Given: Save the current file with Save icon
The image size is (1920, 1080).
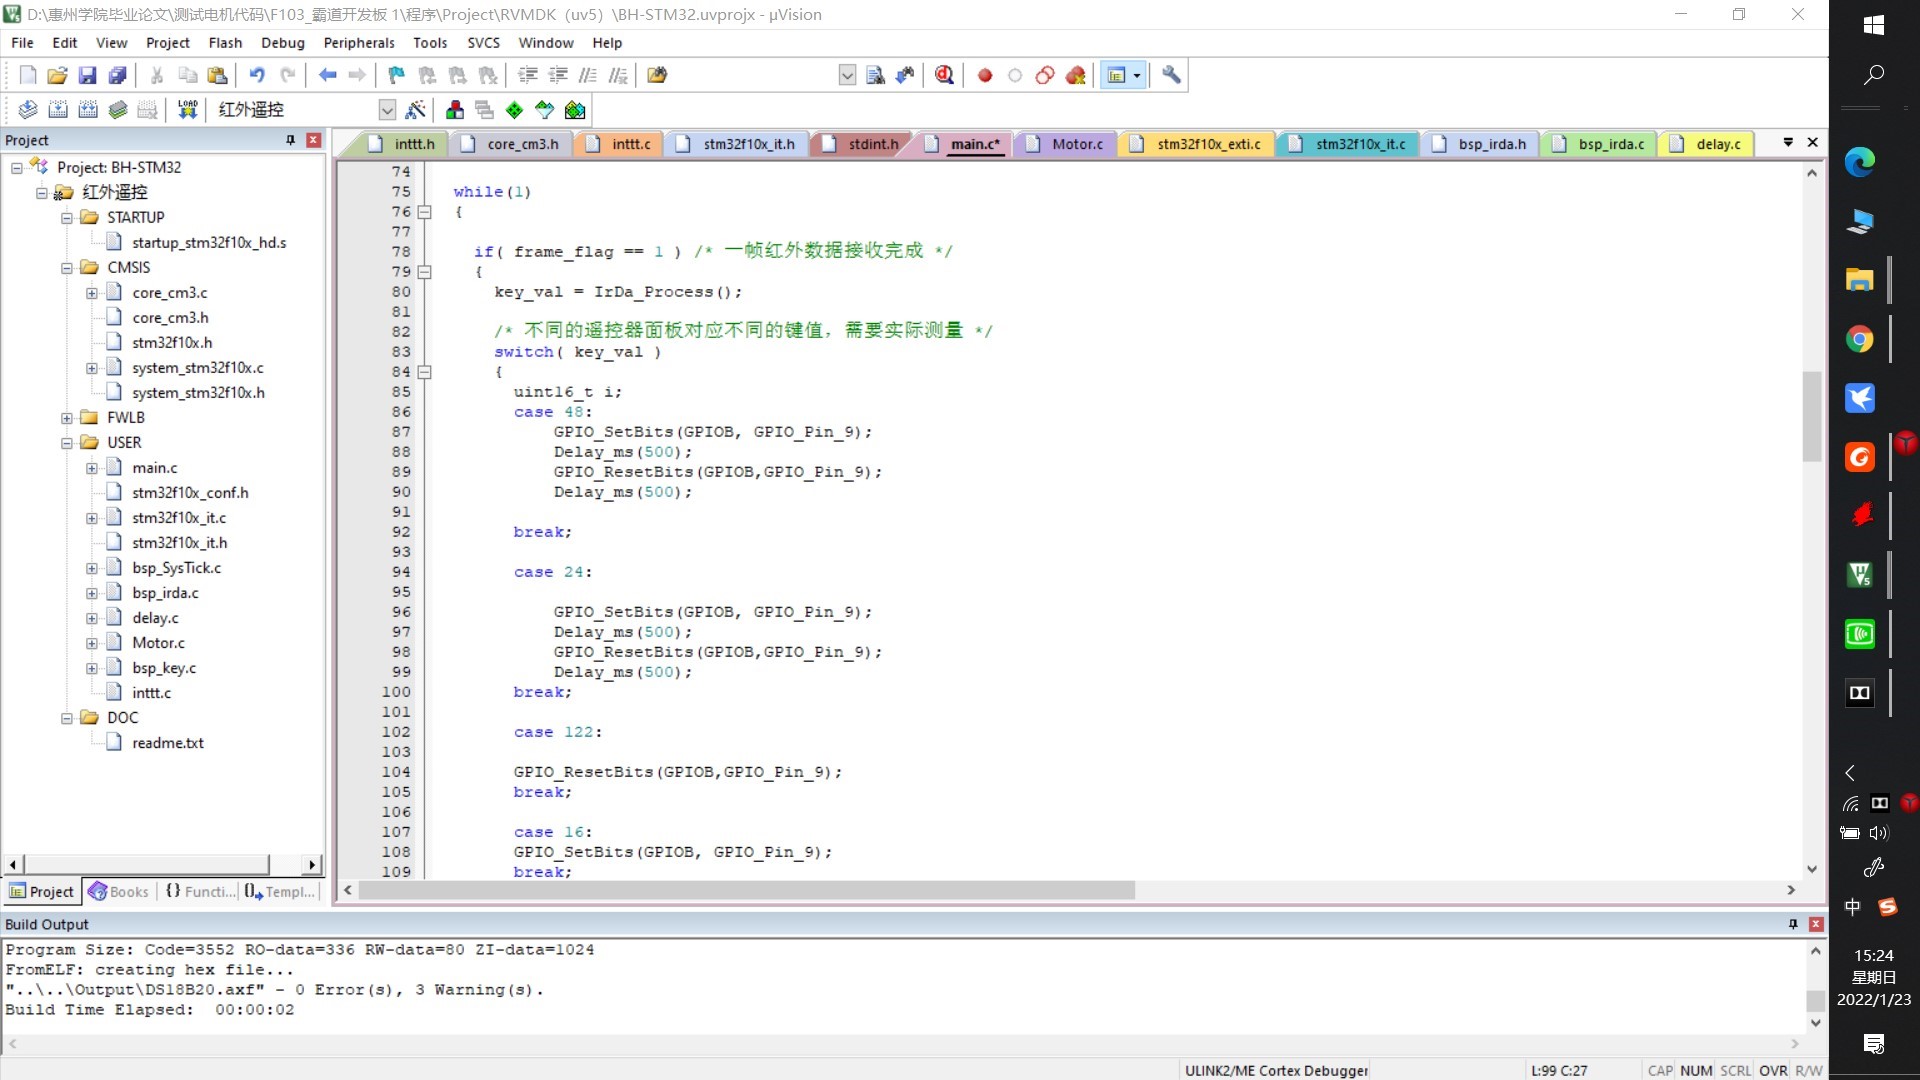Looking at the screenshot, I should point(87,75).
